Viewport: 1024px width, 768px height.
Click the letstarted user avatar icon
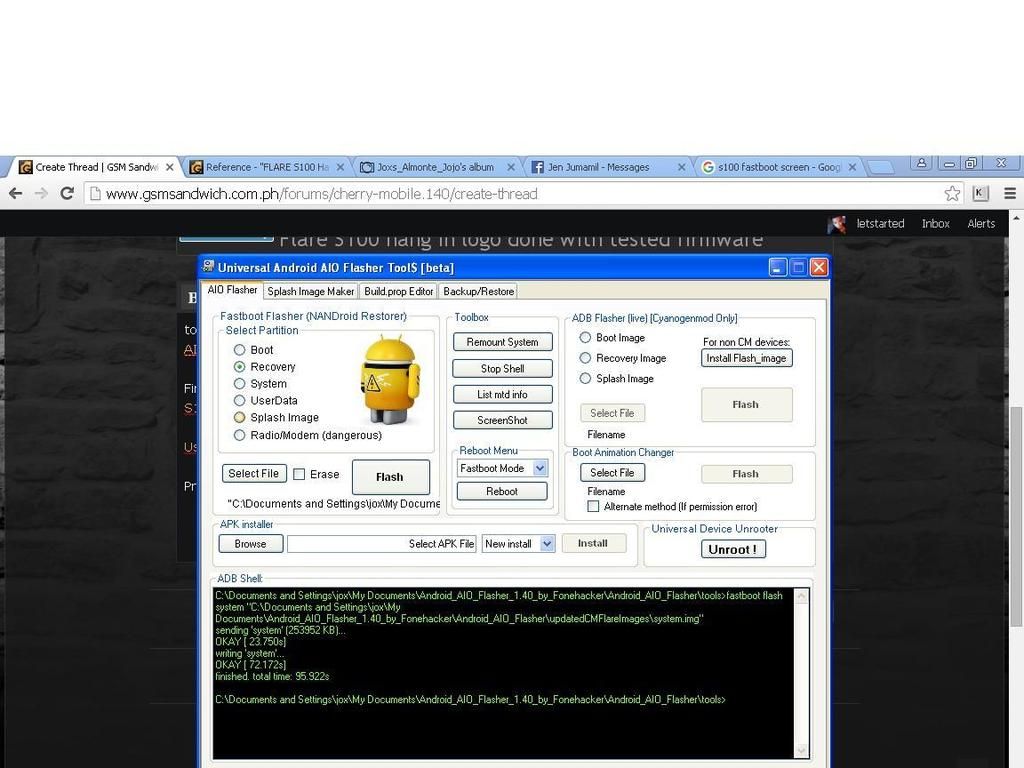click(837, 224)
